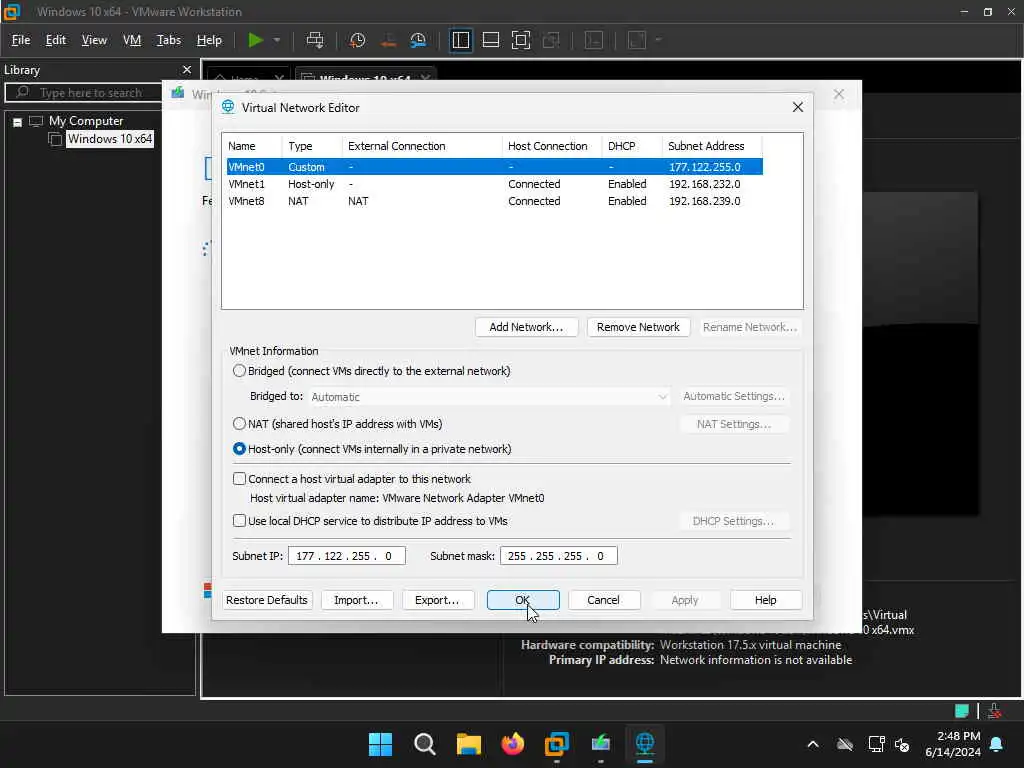Enable Use local DHCP service checkbox
This screenshot has height=768, width=1024.
tap(240, 521)
